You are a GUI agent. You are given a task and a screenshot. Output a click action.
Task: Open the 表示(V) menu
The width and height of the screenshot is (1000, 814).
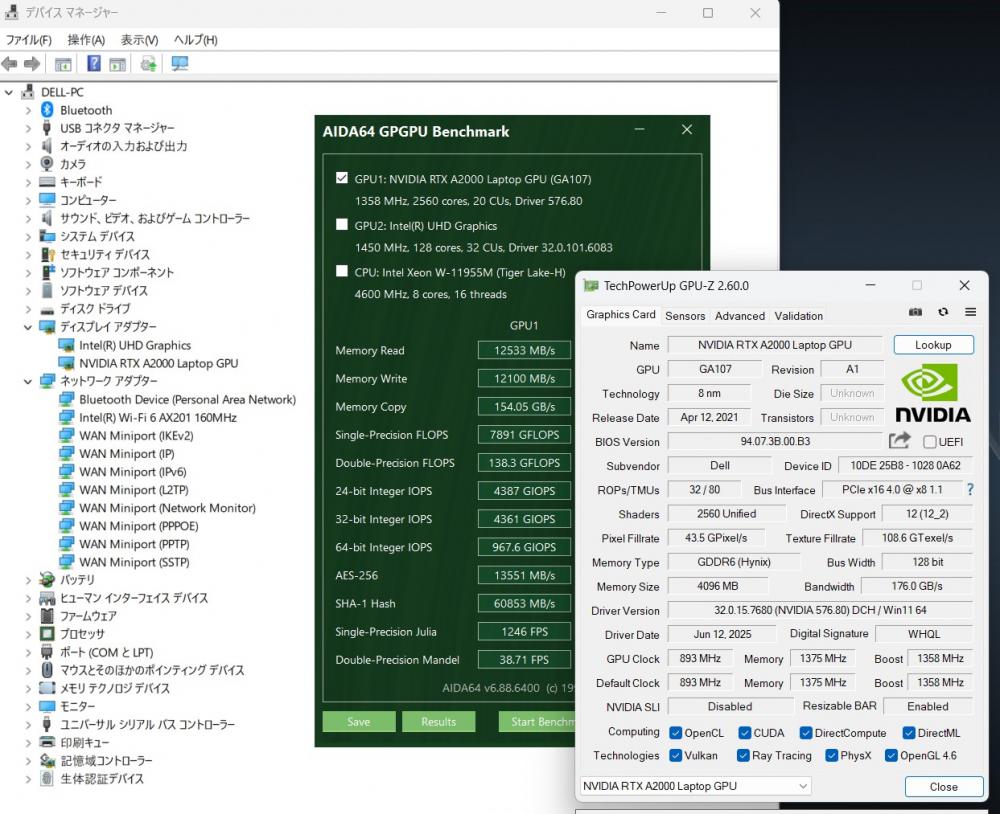pos(140,40)
